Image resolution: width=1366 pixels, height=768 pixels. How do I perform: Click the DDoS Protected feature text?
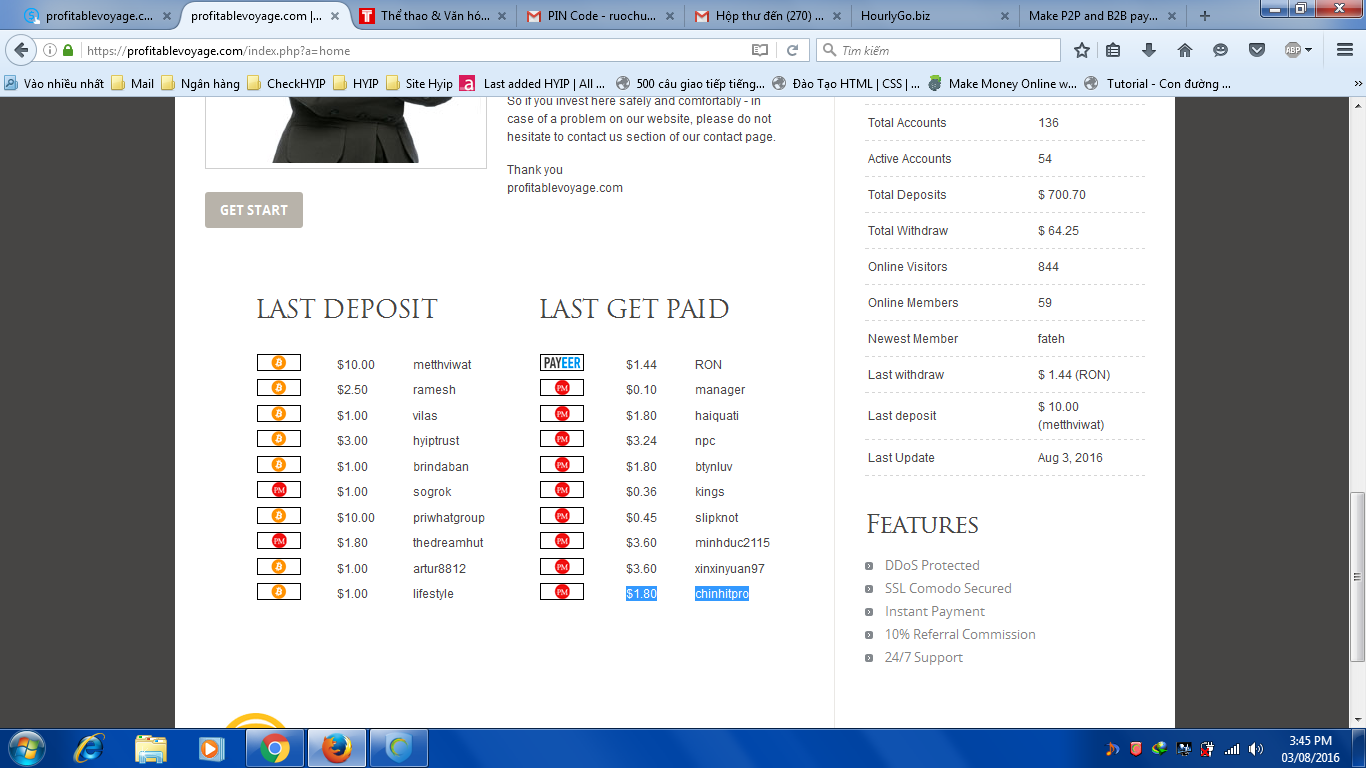pyautogui.click(x=932, y=565)
